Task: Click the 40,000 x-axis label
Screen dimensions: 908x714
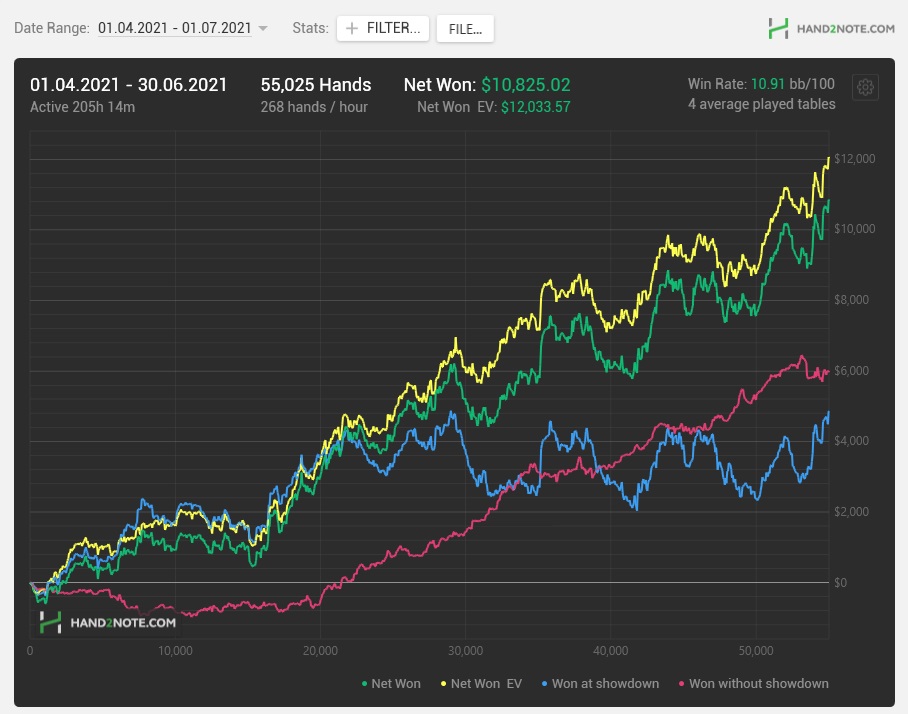Action: point(610,651)
